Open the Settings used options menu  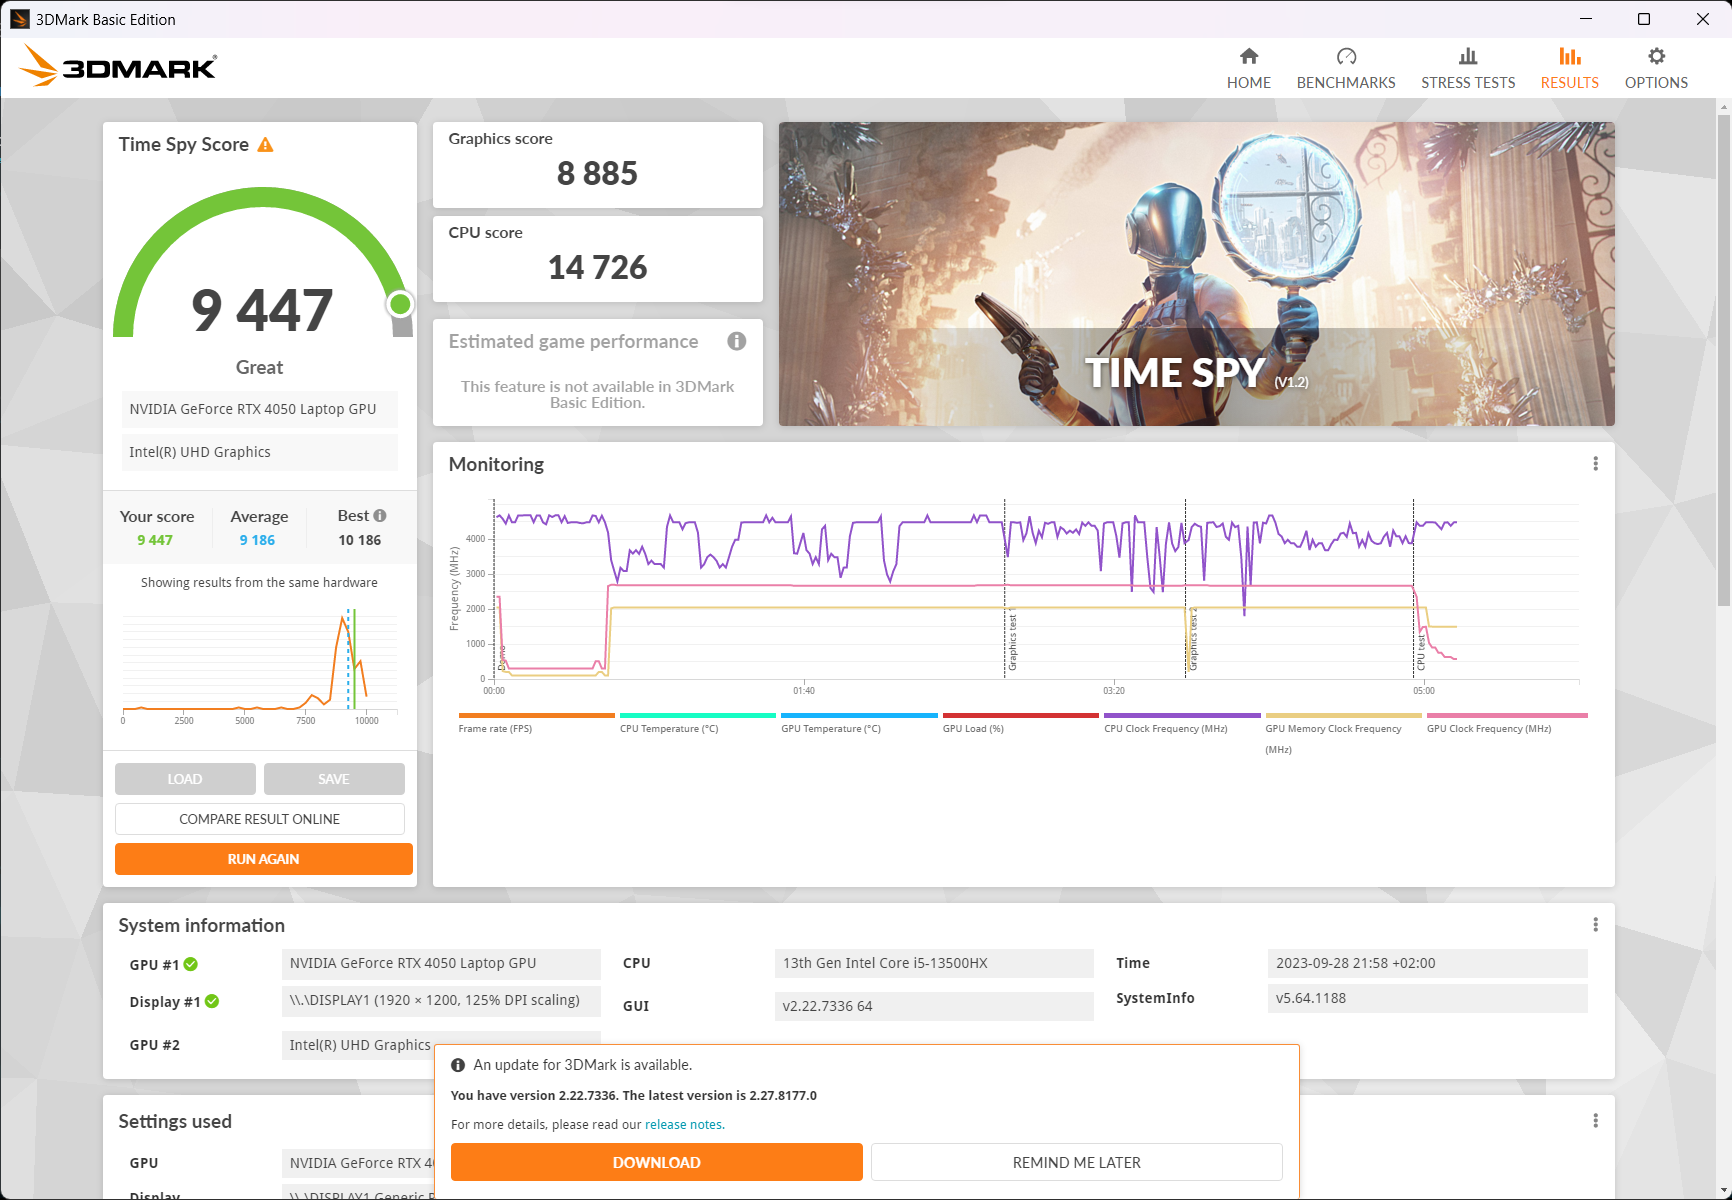click(1595, 1121)
